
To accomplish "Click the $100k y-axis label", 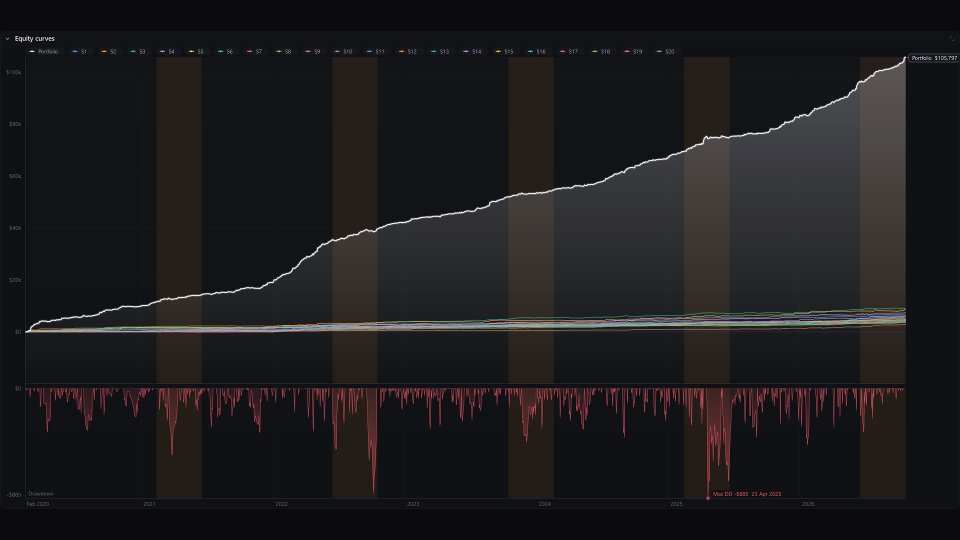I will 13,72.
